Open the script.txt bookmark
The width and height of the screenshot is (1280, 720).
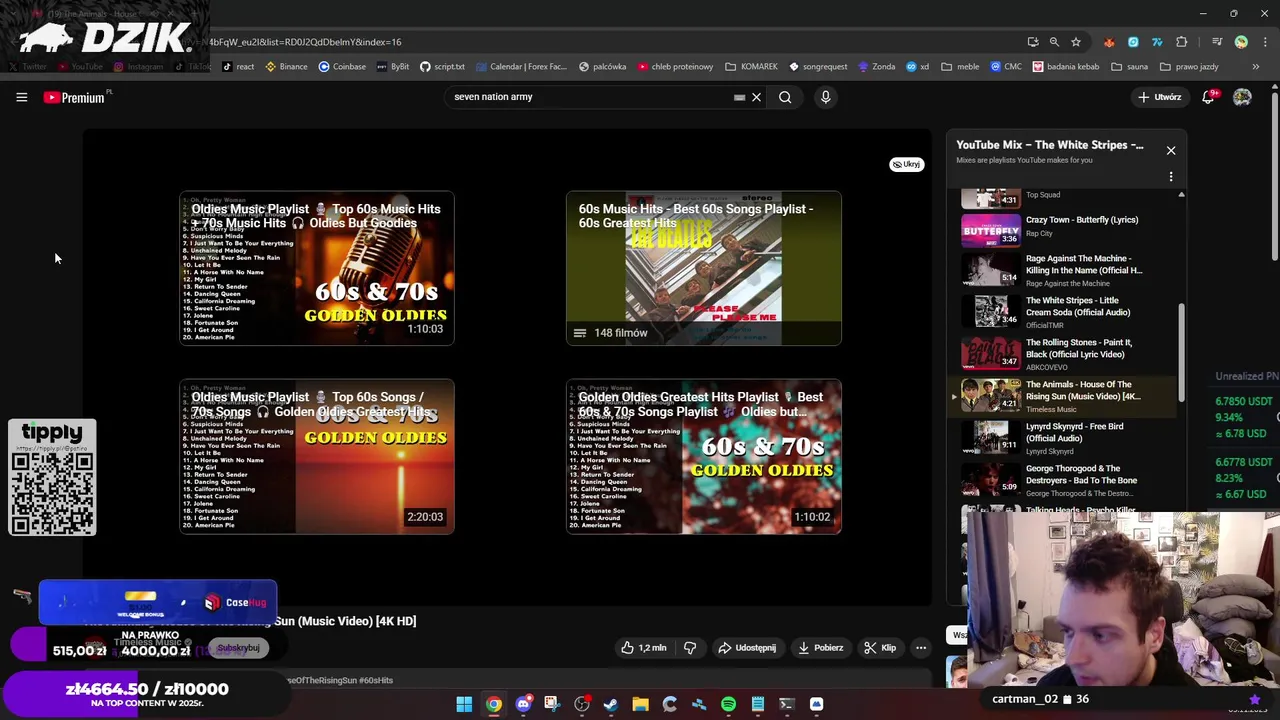tap(442, 67)
